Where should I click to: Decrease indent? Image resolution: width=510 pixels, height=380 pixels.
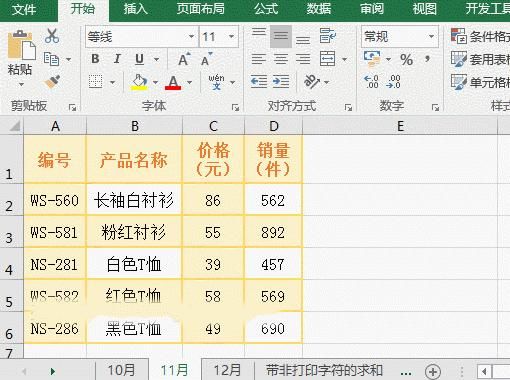tap(259, 82)
